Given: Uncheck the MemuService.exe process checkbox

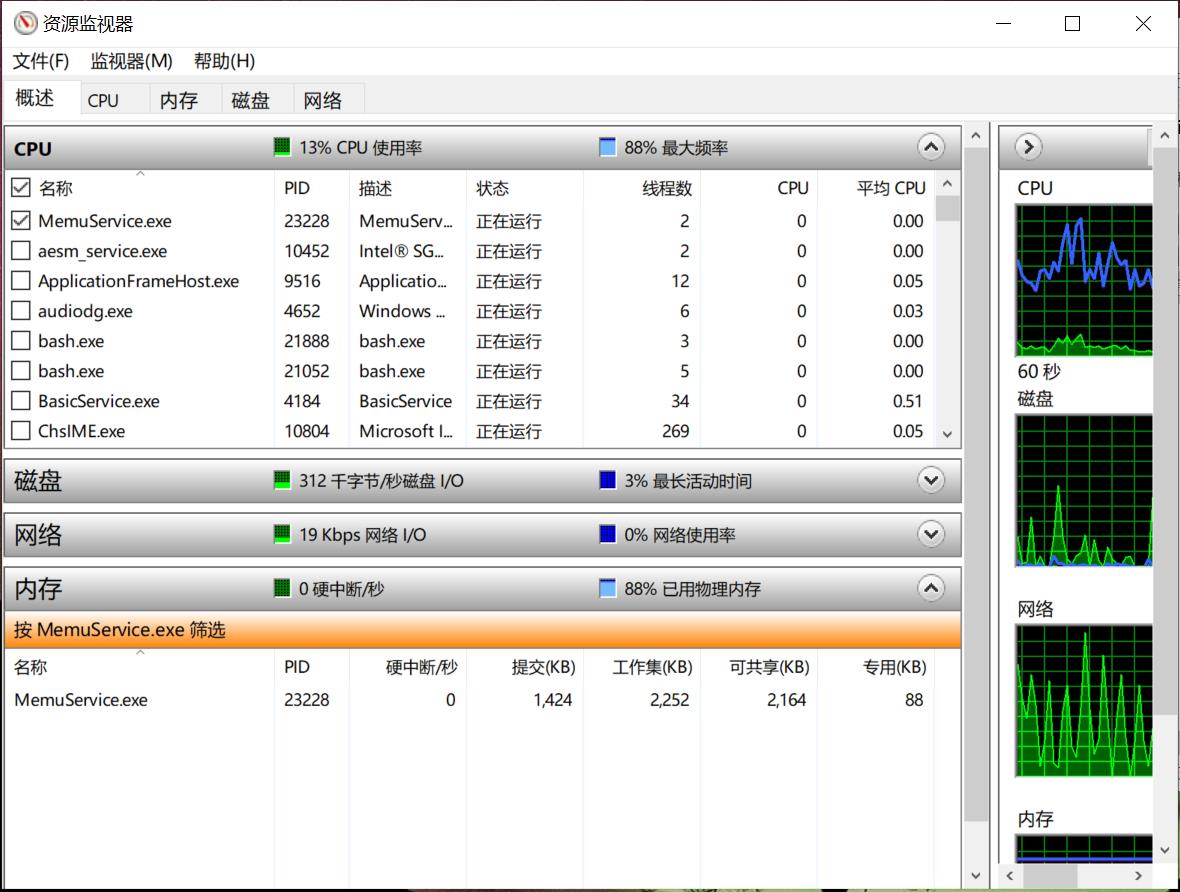Looking at the screenshot, I should tap(21, 221).
